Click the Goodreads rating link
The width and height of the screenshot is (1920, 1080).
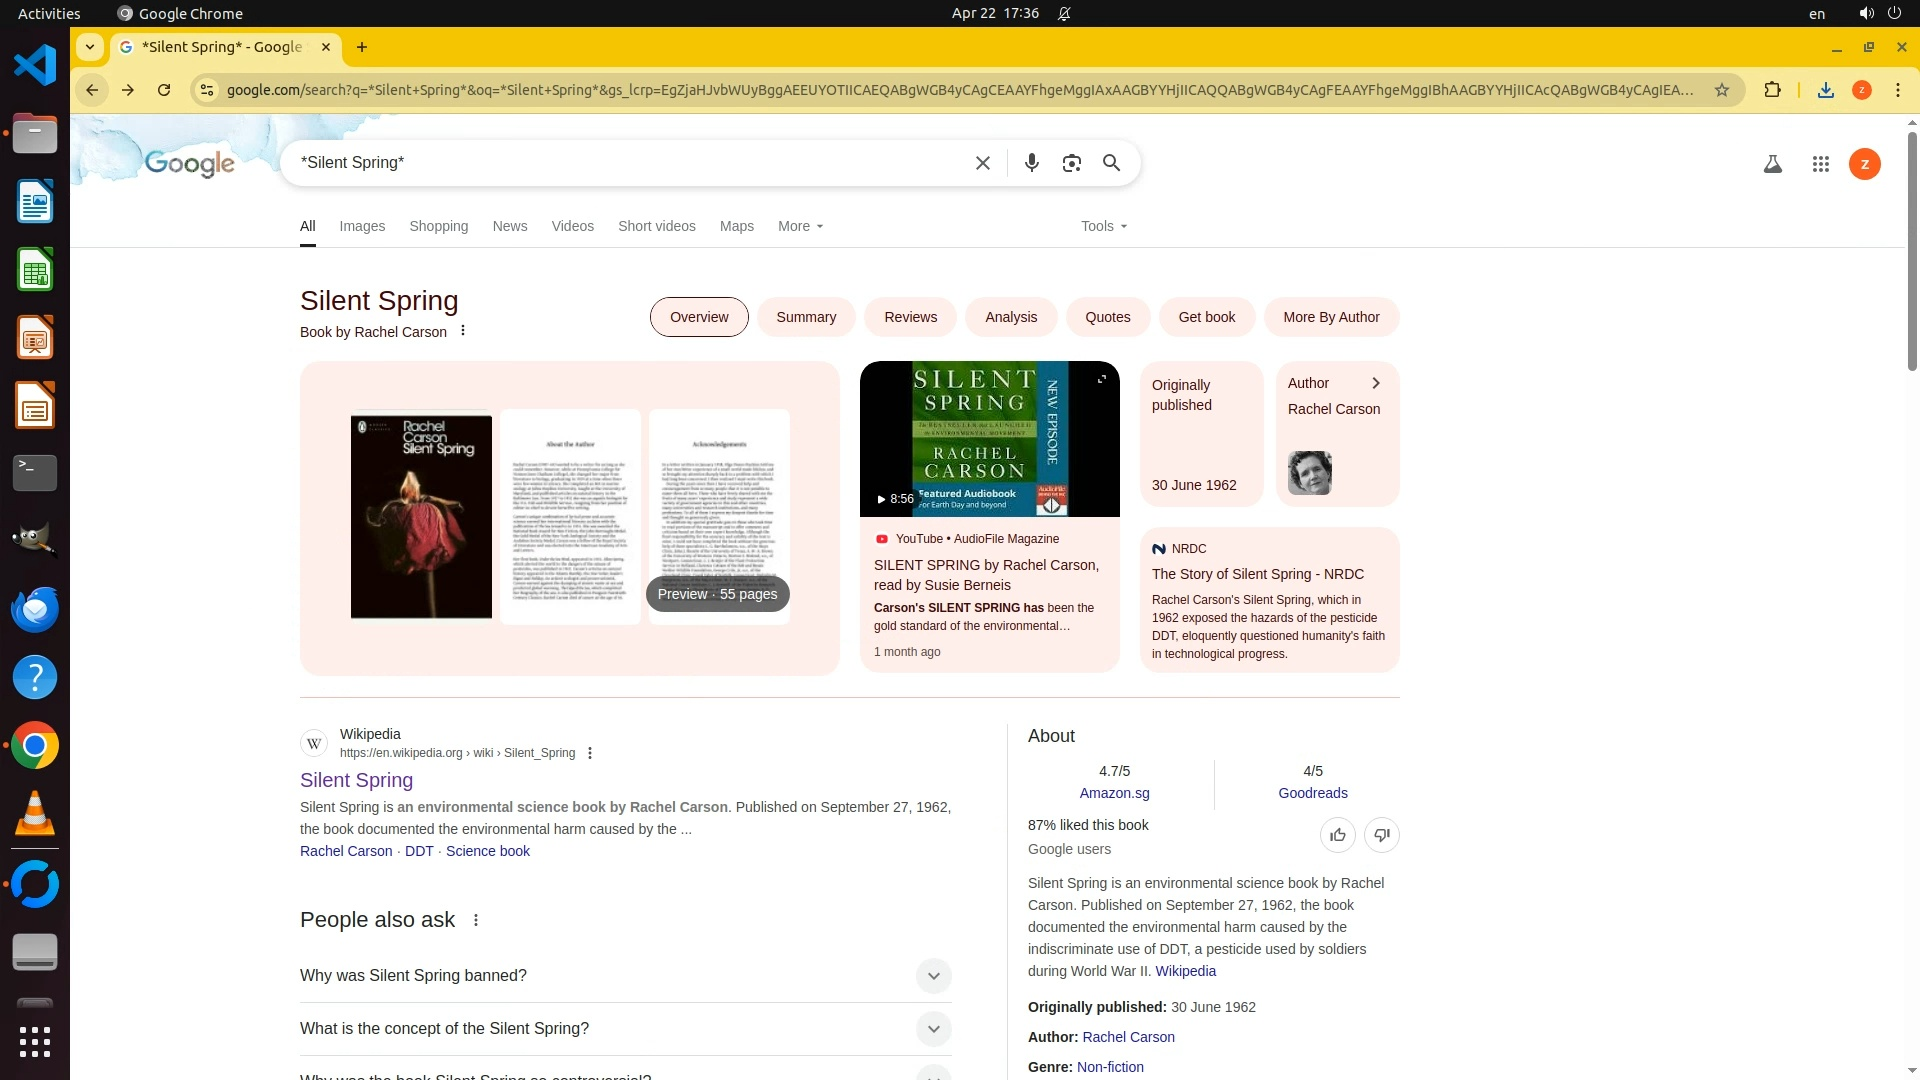pyautogui.click(x=1312, y=793)
